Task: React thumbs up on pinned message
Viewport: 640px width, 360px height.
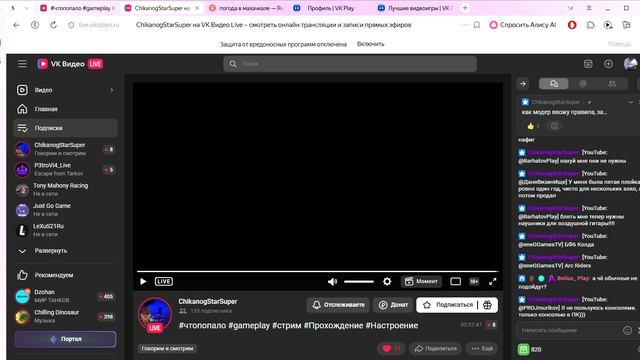Action: pyautogui.click(x=533, y=126)
